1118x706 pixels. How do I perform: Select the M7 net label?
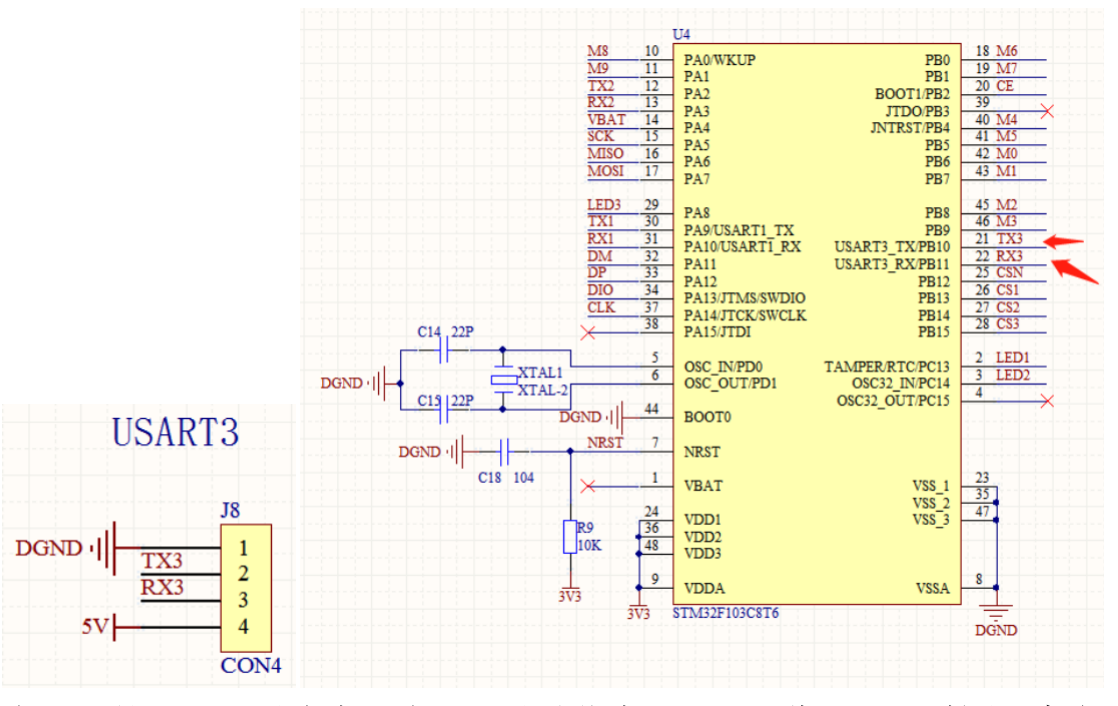tap(1007, 68)
